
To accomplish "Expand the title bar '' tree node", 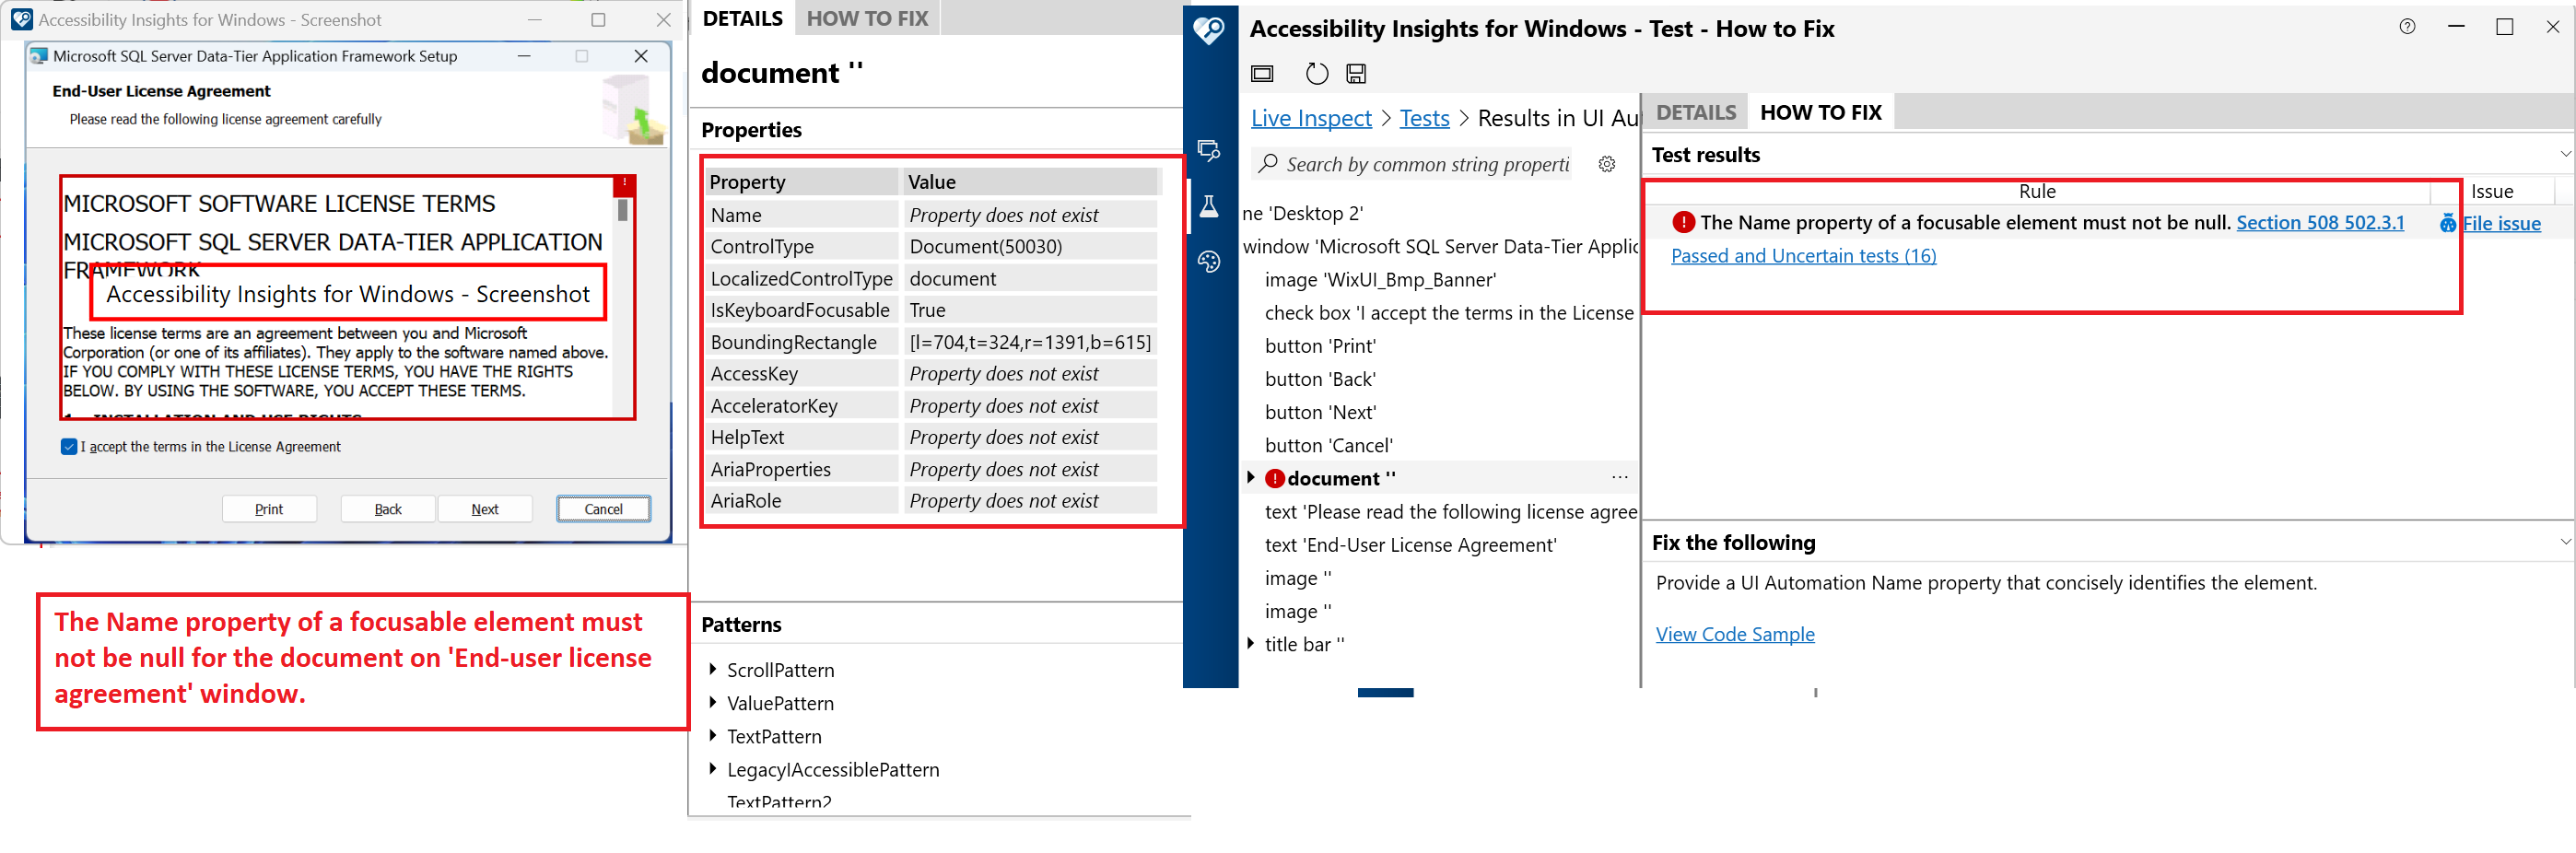I will point(1251,643).
